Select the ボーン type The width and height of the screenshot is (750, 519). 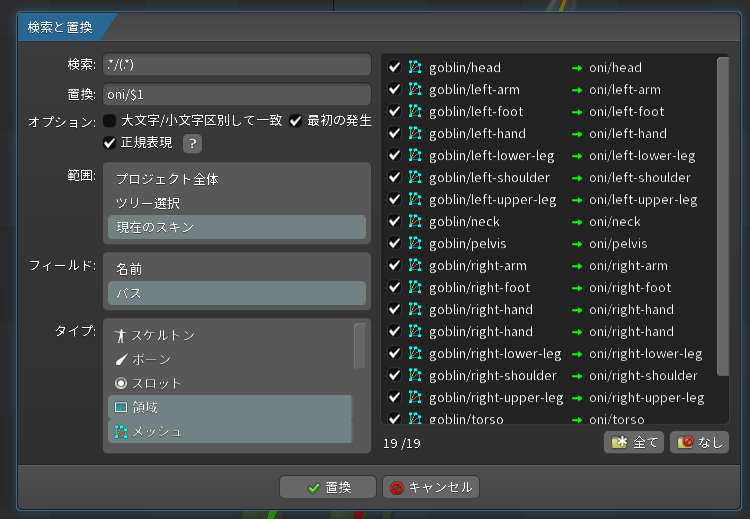230,359
